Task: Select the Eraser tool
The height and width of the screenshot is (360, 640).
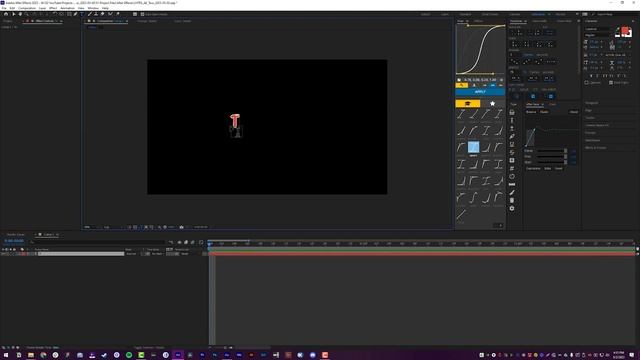Action: point(102,14)
